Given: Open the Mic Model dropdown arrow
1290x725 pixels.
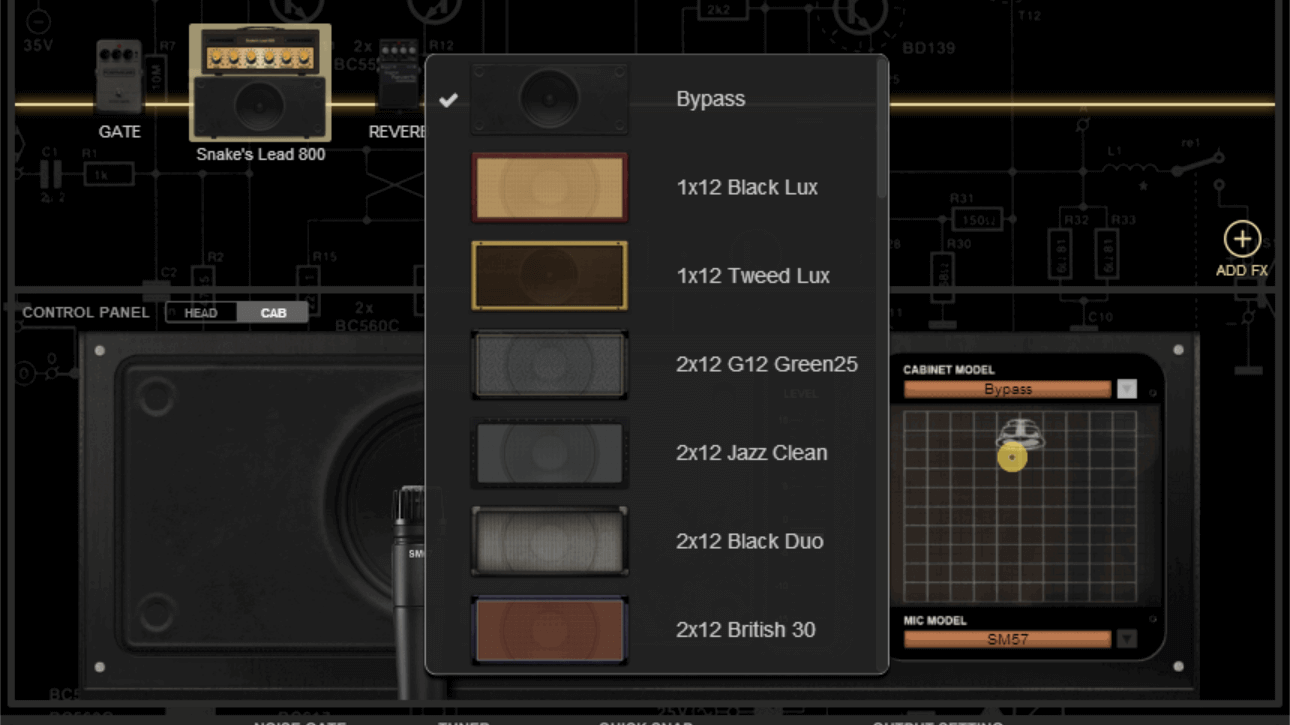Looking at the screenshot, I should coord(1127,639).
